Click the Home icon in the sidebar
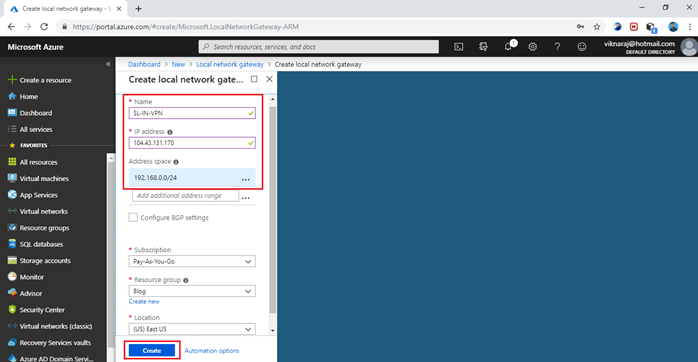The image size is (698, 362). [x=12, y=96]
